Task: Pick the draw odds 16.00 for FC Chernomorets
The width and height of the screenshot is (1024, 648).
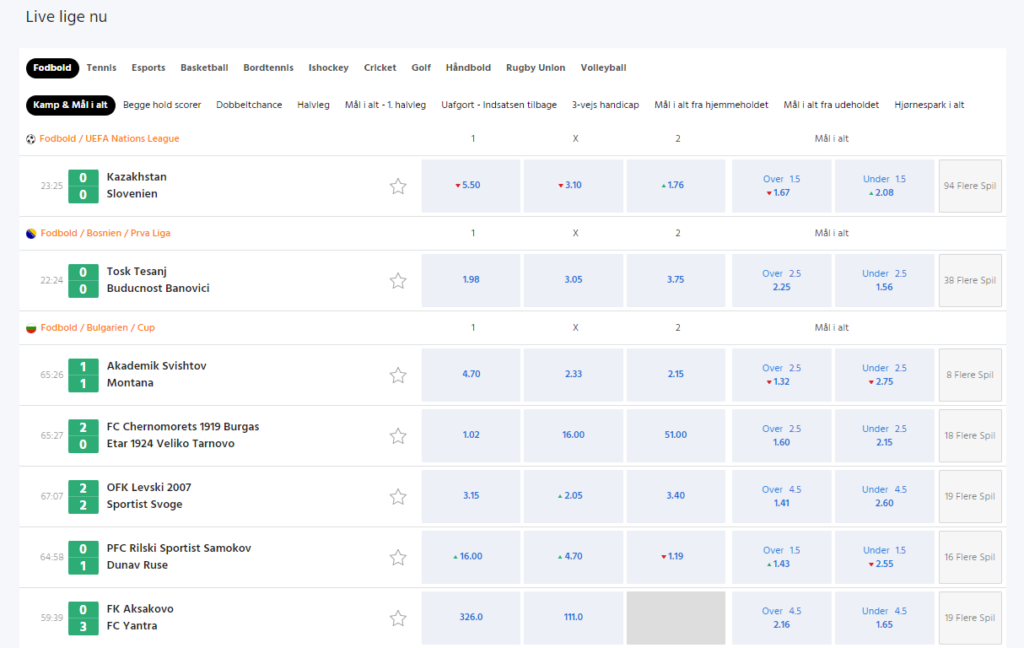Action: (573, 436)
